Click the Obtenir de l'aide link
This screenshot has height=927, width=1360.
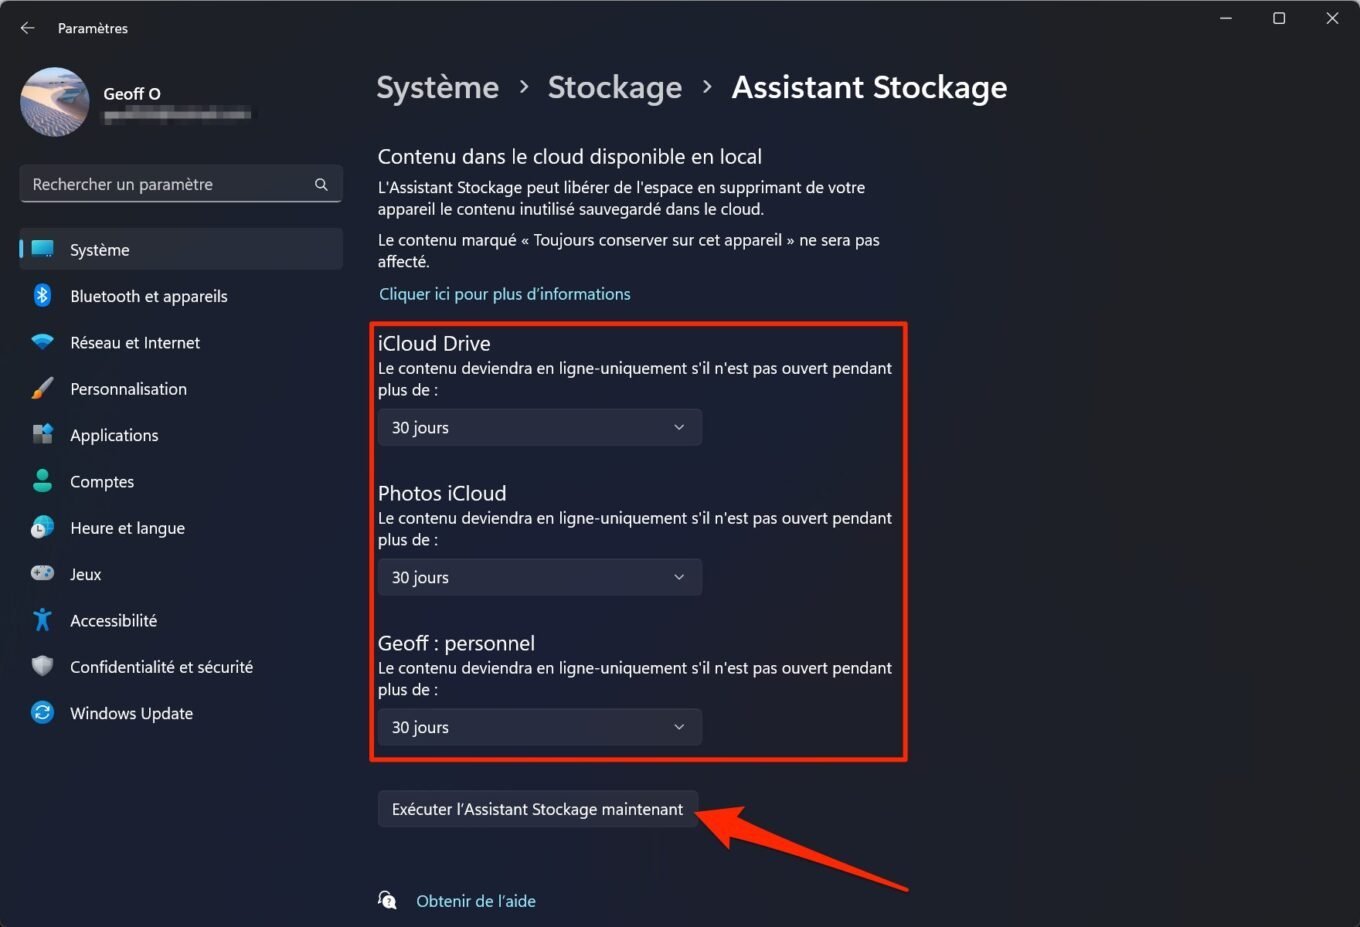click(x=476, y=901)
